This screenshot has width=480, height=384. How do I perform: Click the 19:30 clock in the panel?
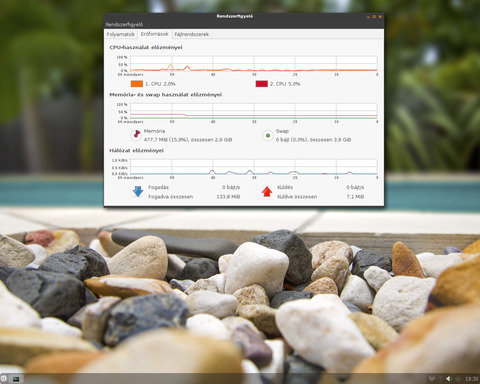[471, 379]
